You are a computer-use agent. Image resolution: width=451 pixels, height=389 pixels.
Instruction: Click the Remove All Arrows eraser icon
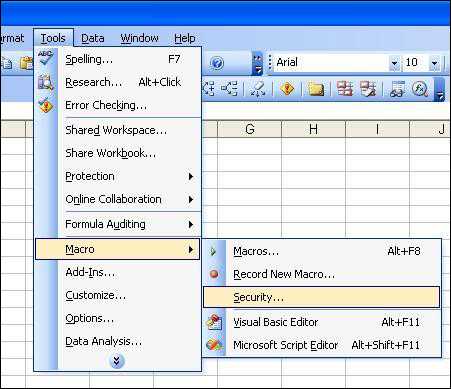258,89
